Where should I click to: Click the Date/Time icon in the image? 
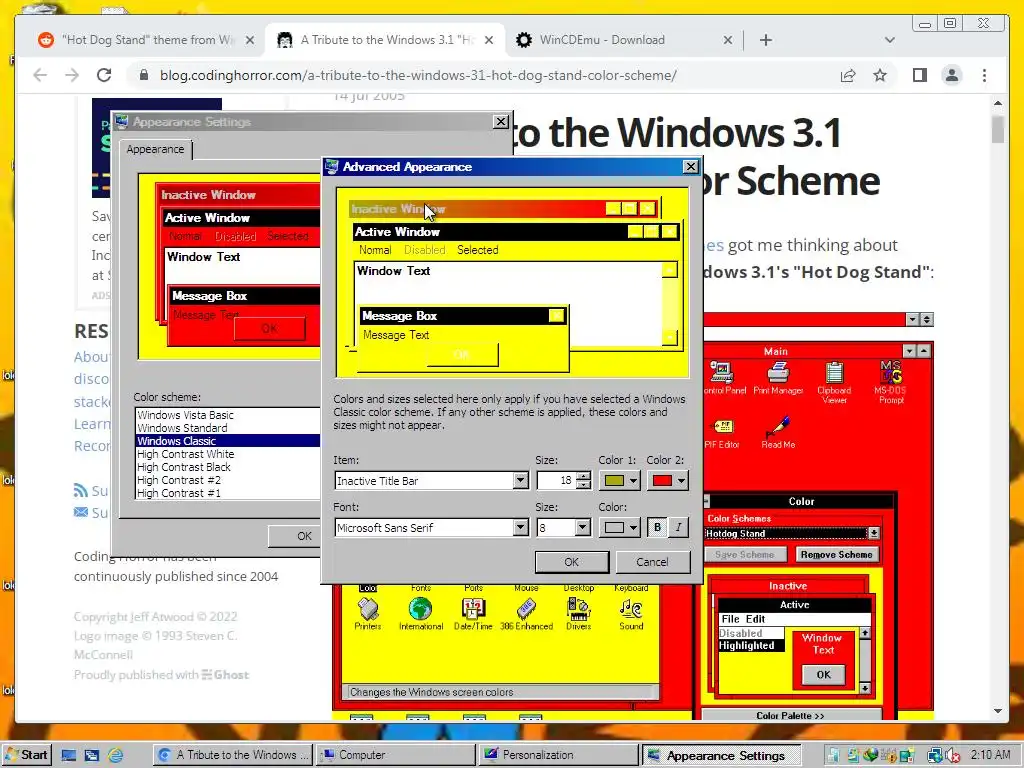coord(473,614)
